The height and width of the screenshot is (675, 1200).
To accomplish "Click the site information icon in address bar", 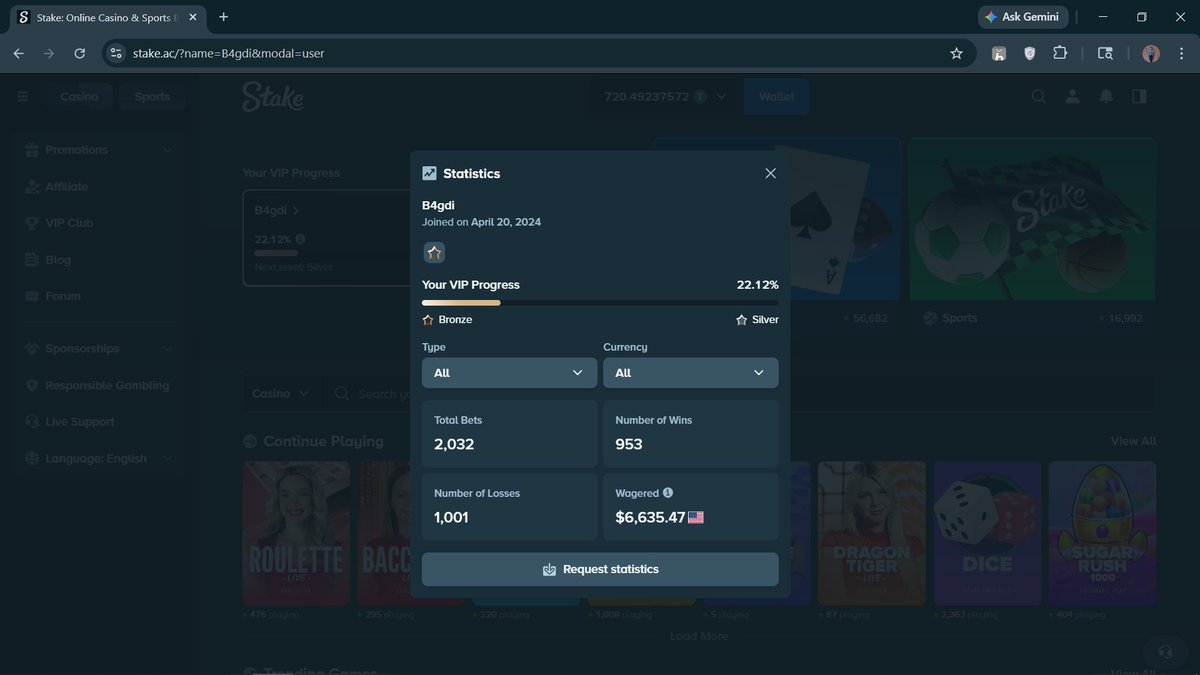I will (116, 54).
